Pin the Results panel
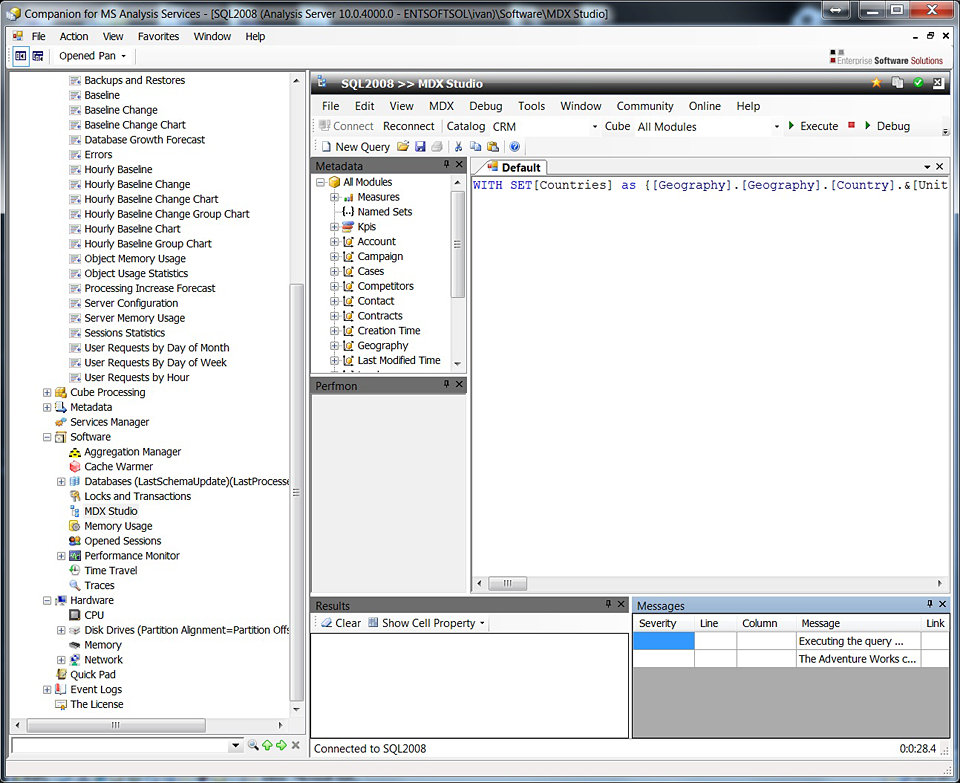Screen dimensions: 960x783 click(x=608, y=604)
